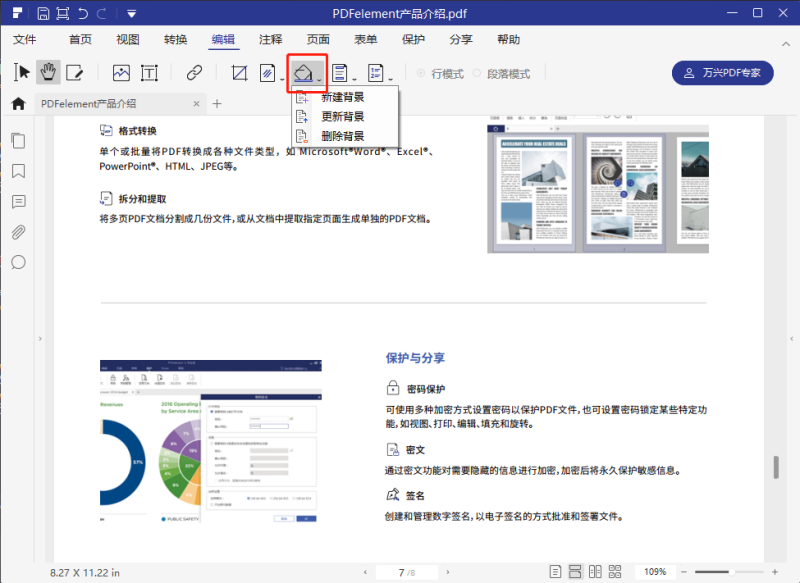Select the Add Text tool
This screenshot has height=583, width=800.
point(149,73)
